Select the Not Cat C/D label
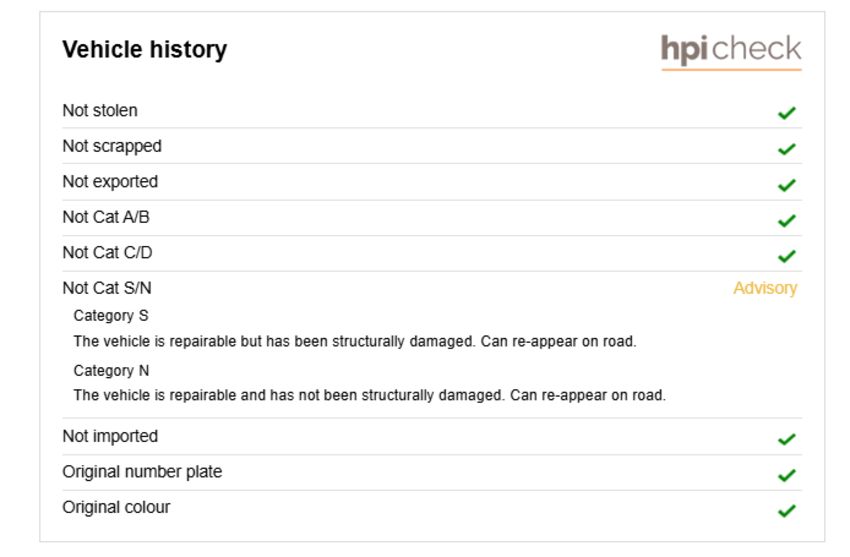 107,252
